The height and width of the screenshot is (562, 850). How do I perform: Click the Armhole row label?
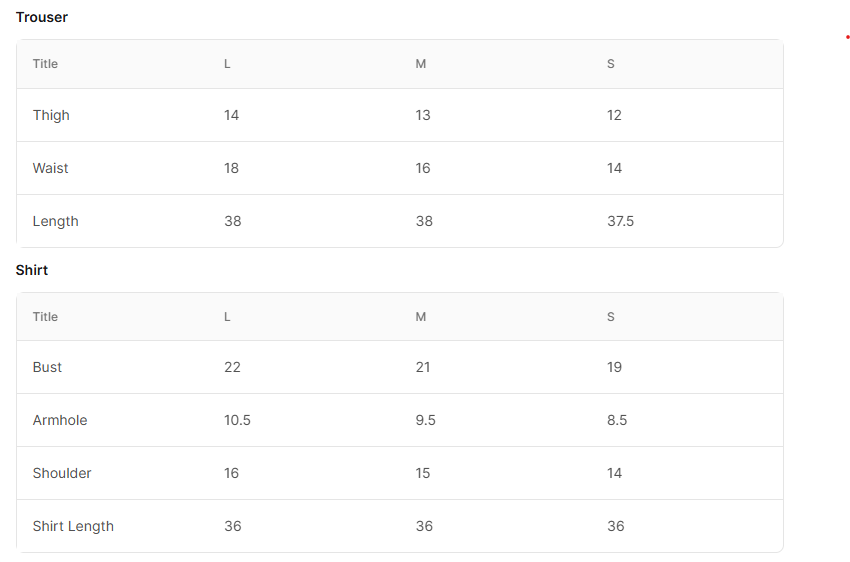click(60, 420)
